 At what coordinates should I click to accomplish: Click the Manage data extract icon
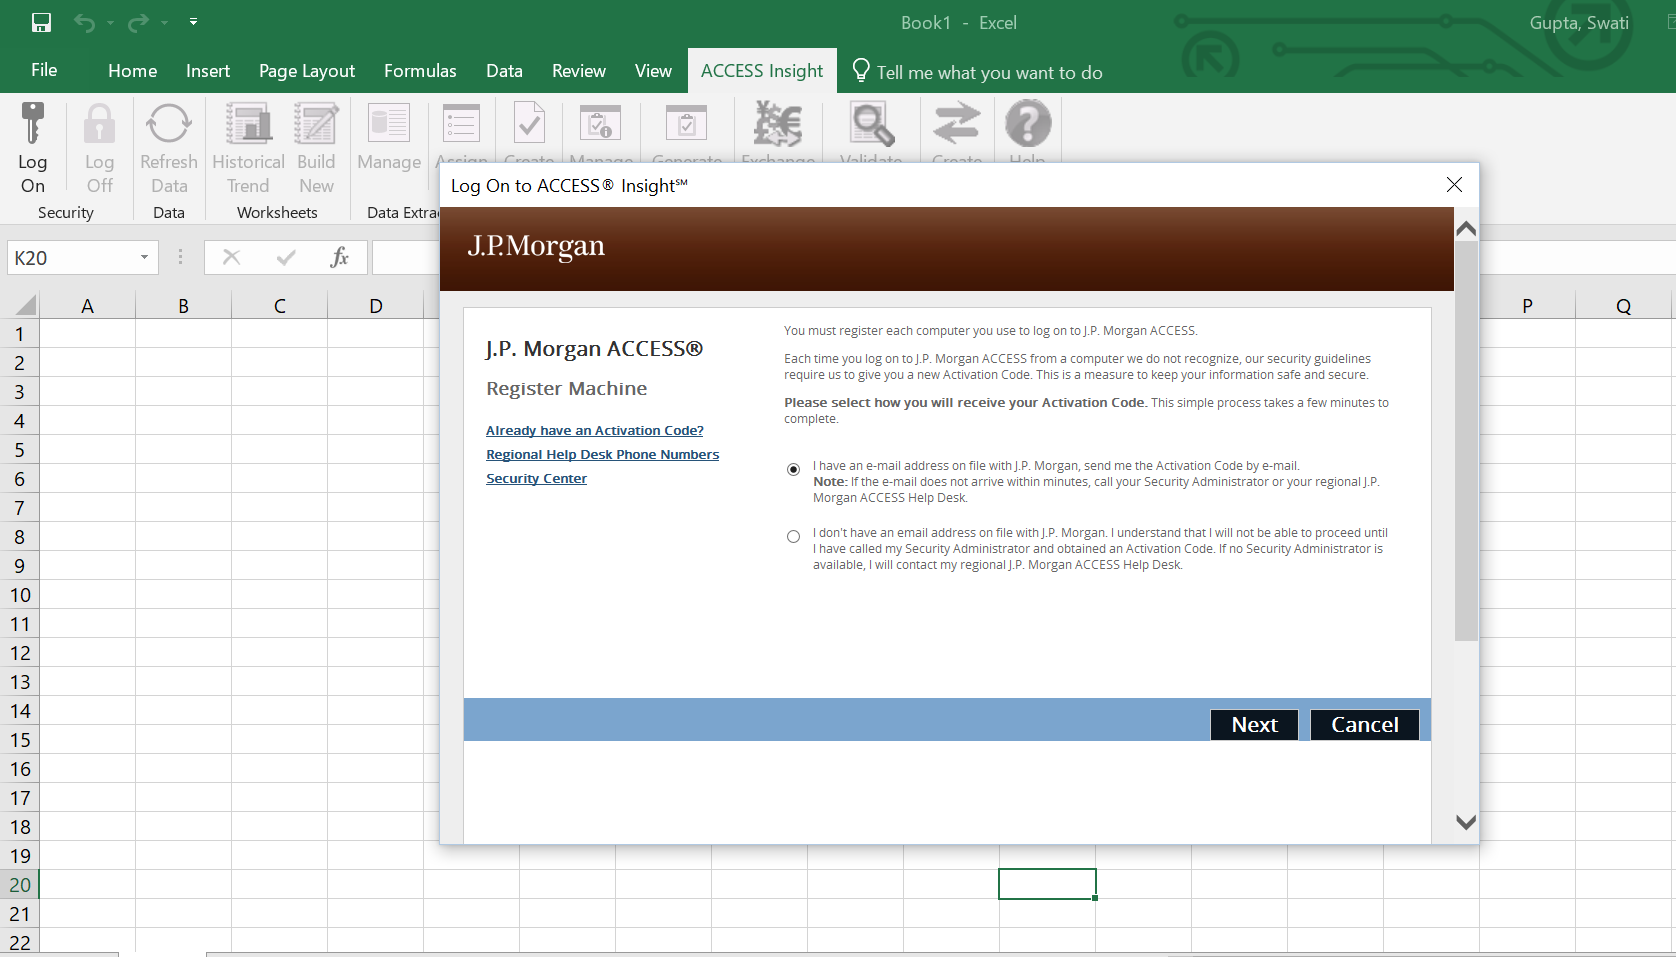click(x=389, y=124)
